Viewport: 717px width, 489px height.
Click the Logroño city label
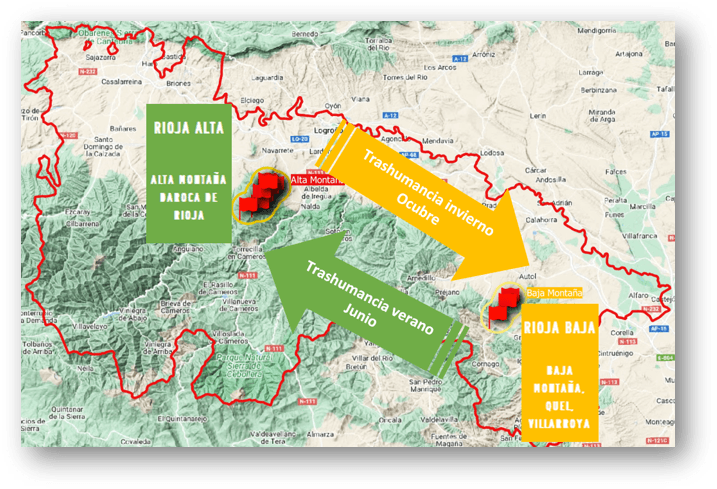coord(328,130)
